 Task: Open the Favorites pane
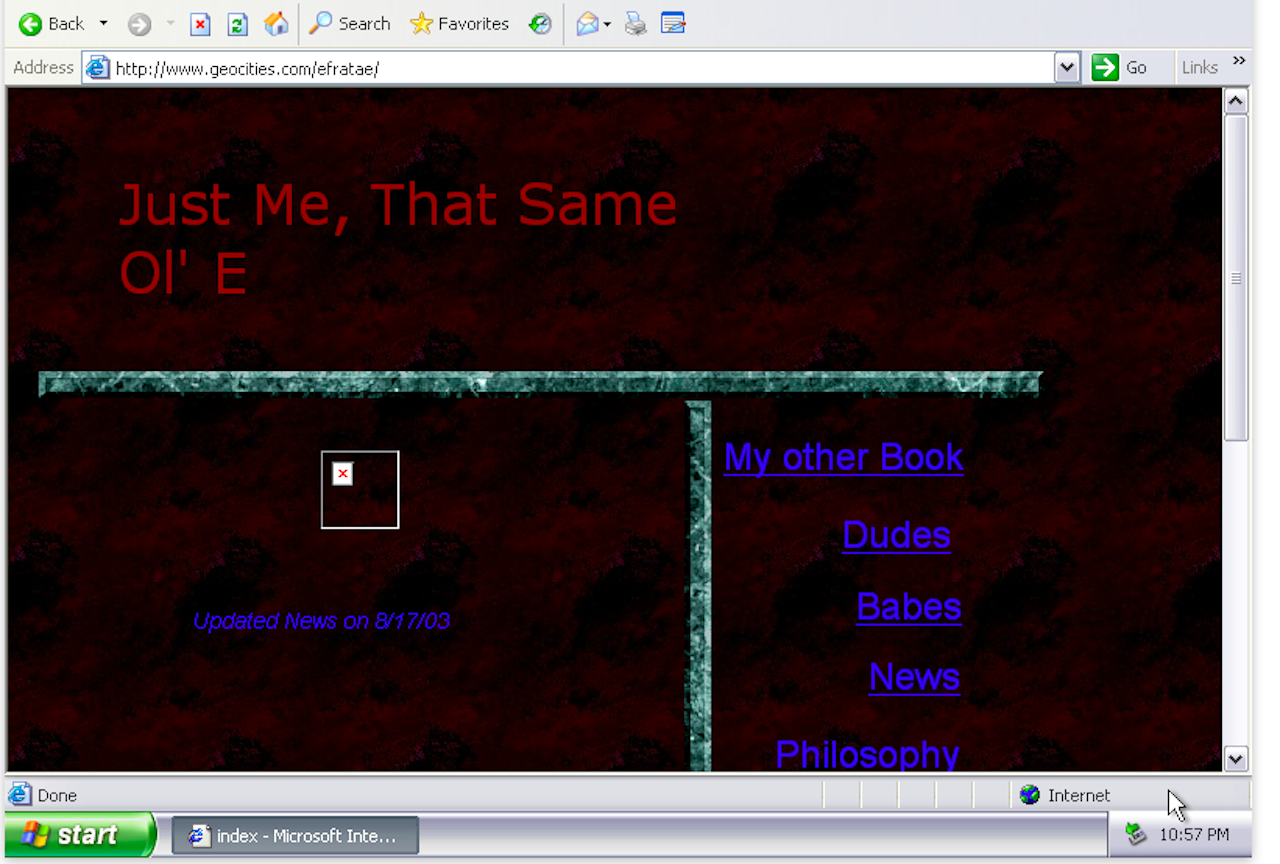460,24
